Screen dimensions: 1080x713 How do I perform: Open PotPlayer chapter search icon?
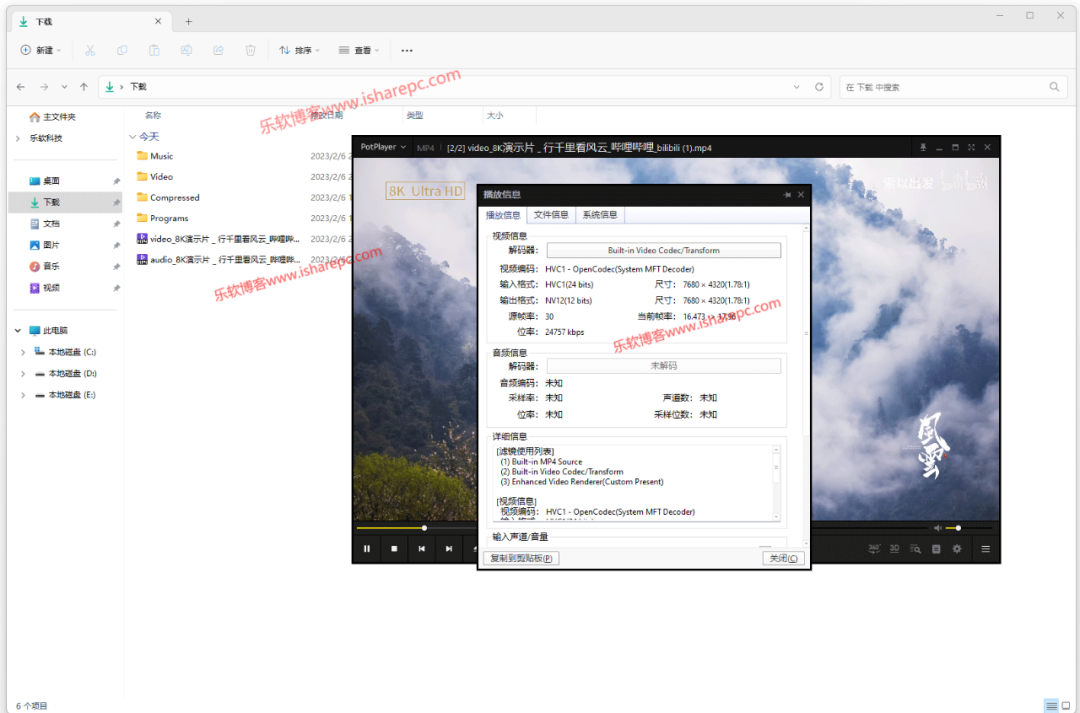(915, 549)
